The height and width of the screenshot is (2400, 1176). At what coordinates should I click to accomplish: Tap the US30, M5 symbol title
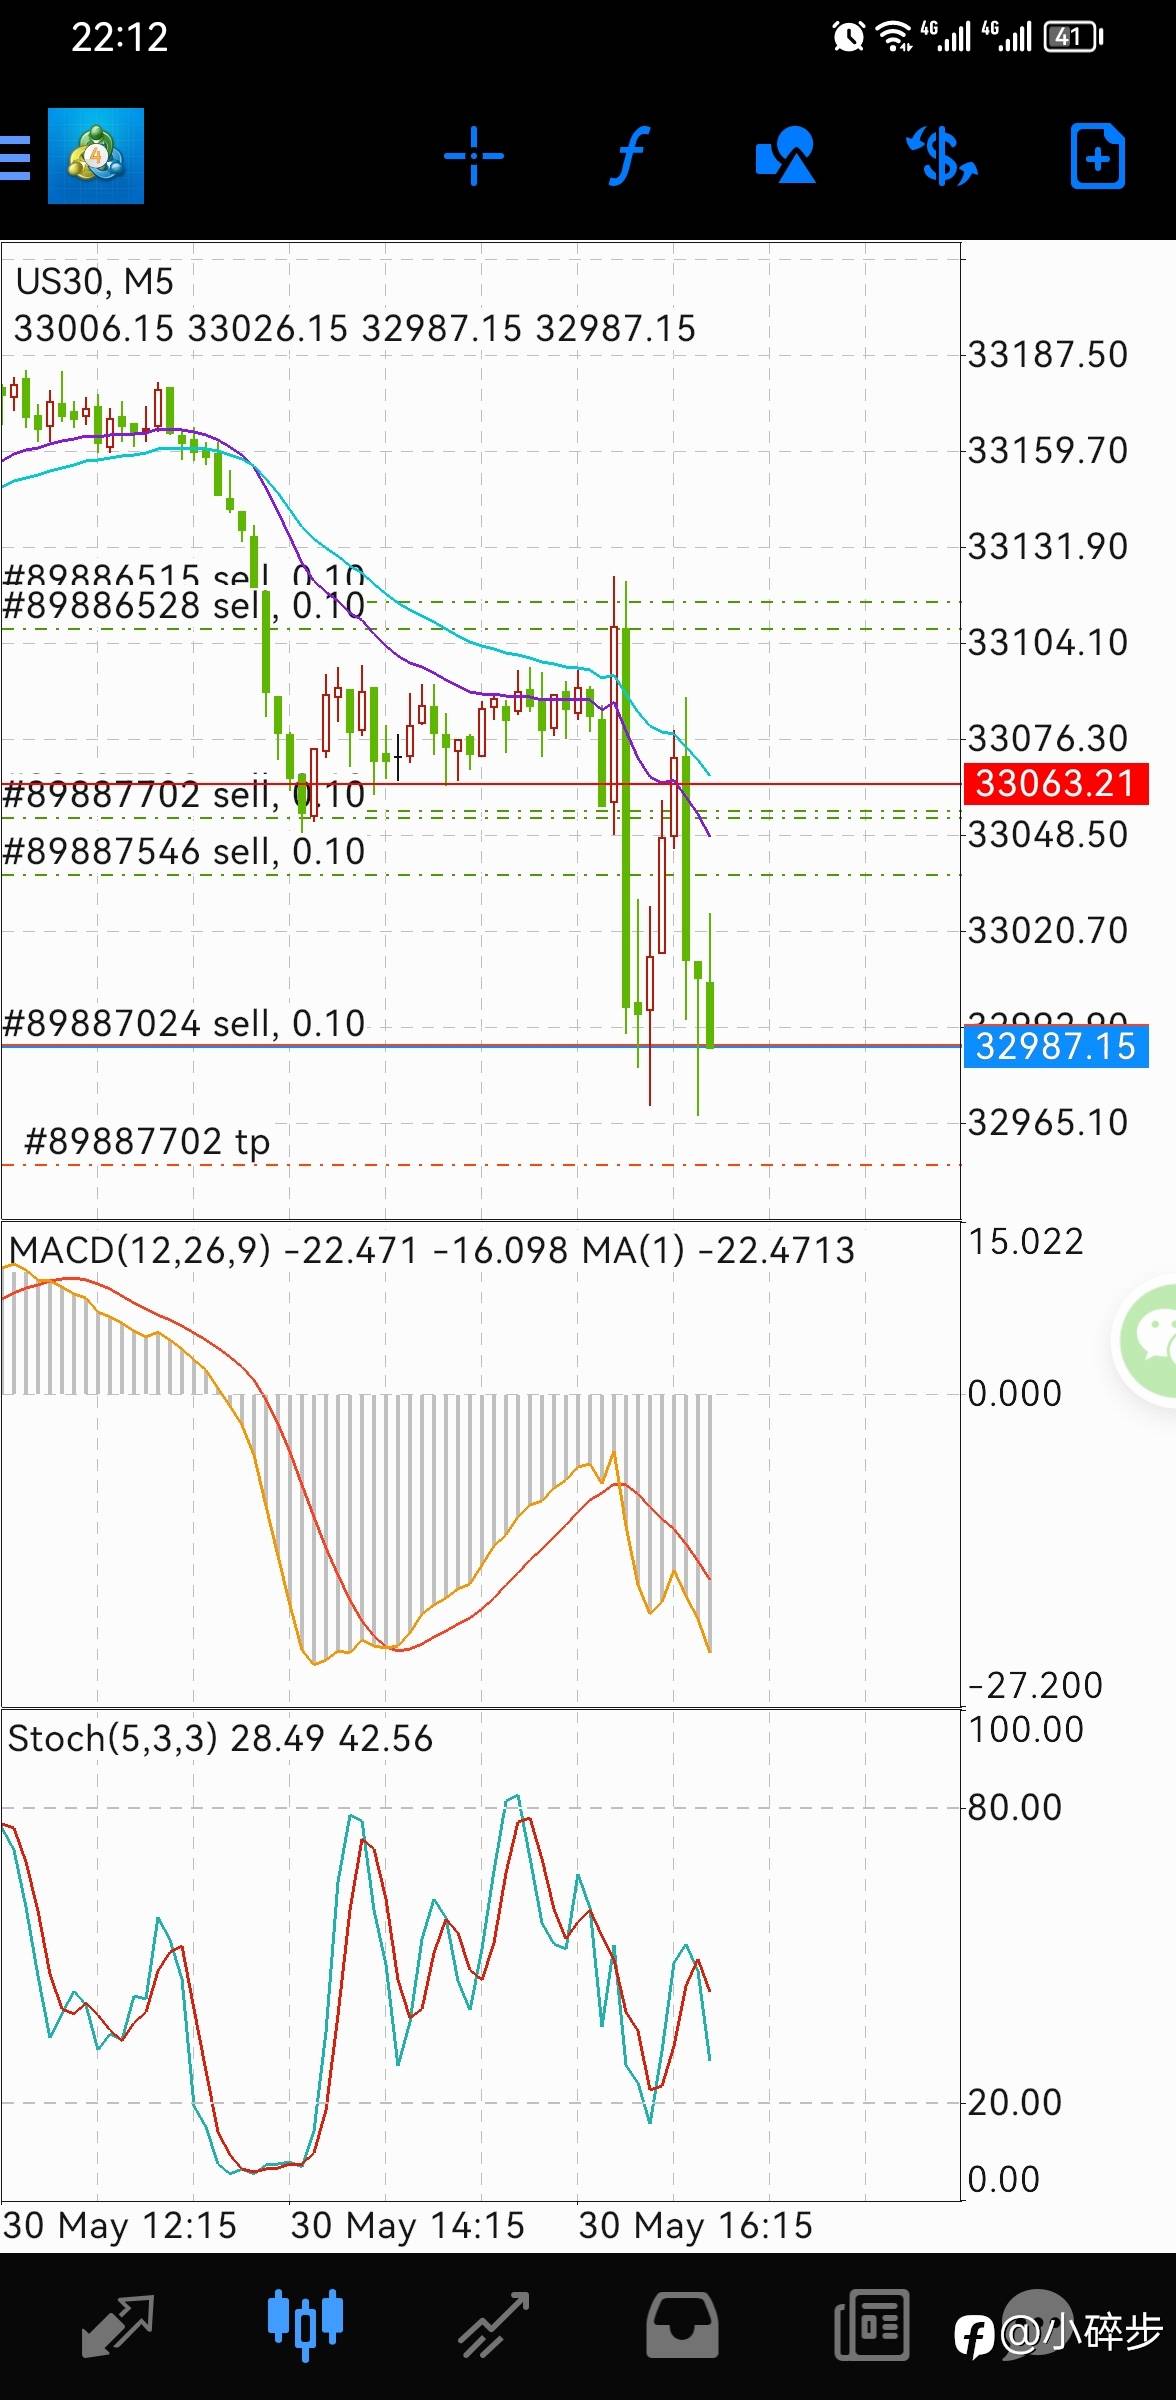coord(95,282)
